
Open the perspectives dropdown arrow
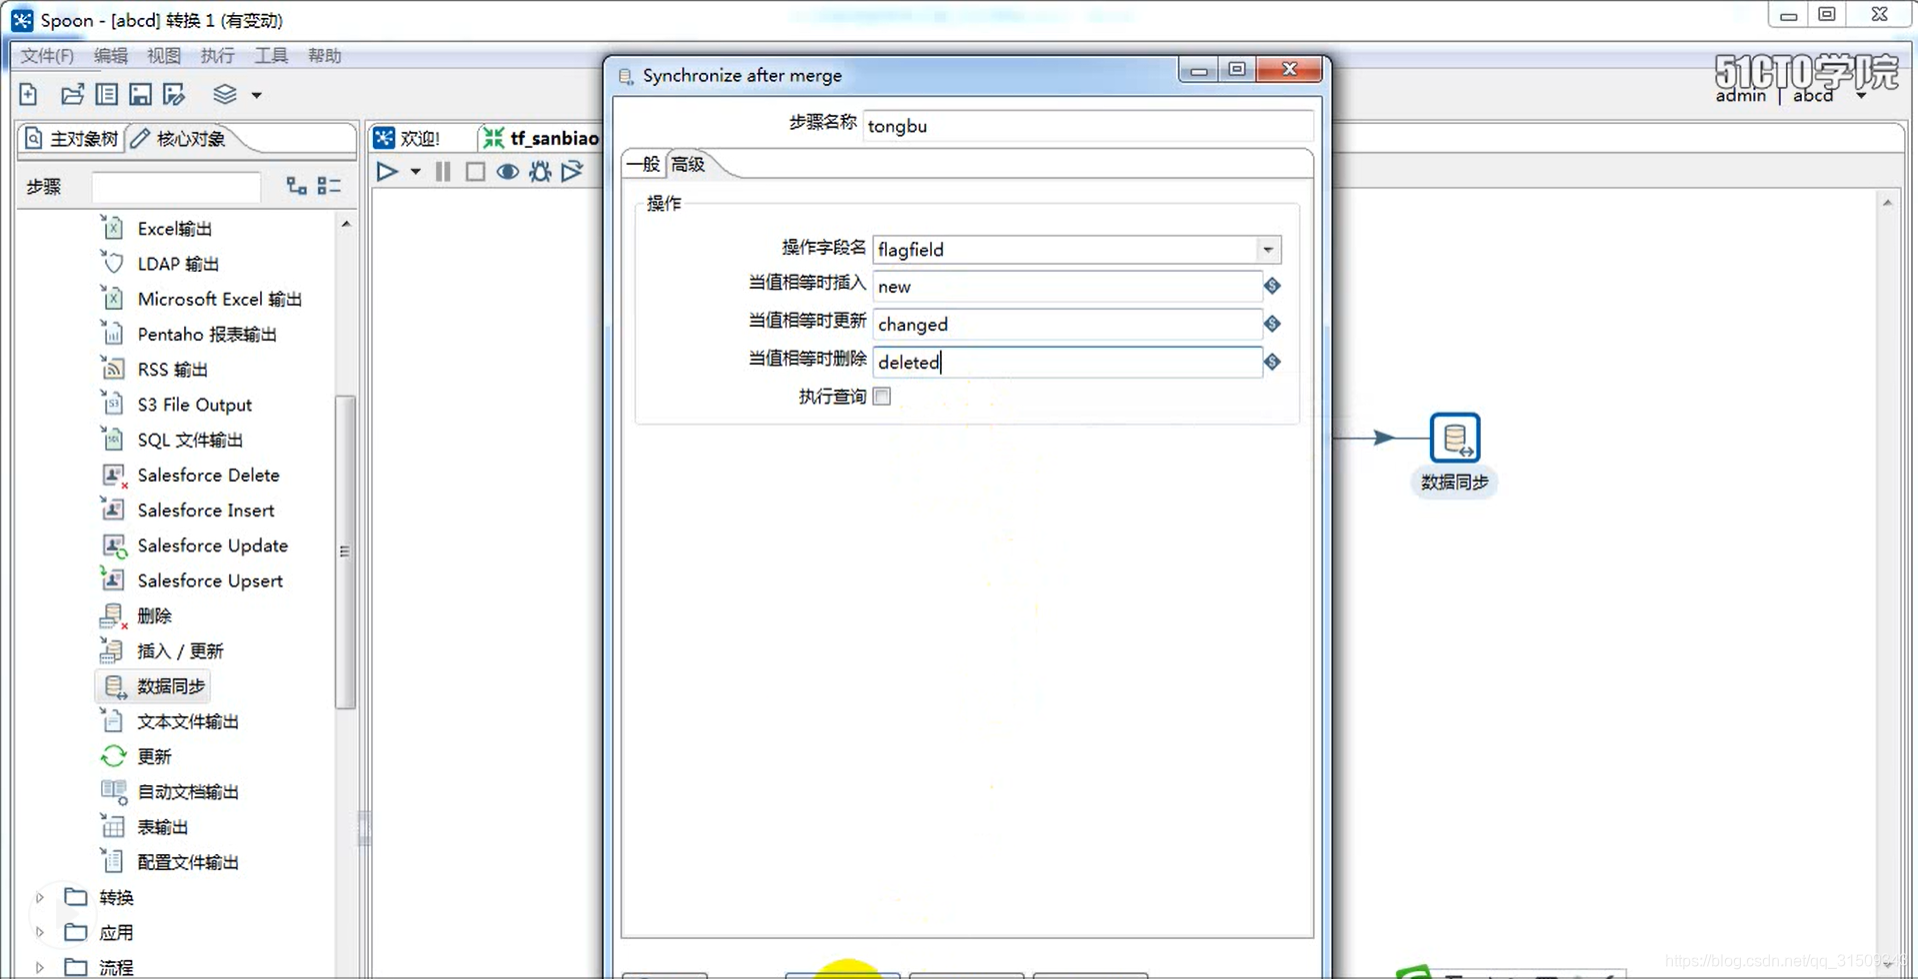point(257,95)
